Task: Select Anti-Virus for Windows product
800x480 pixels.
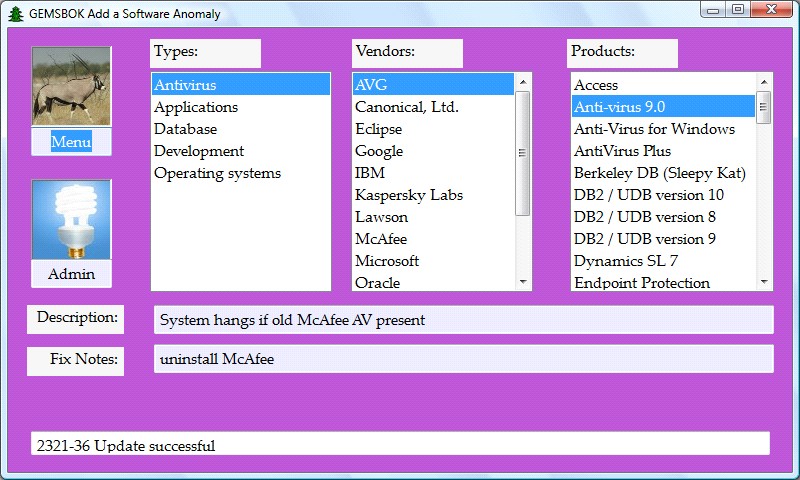Action: tap(663, 129)
